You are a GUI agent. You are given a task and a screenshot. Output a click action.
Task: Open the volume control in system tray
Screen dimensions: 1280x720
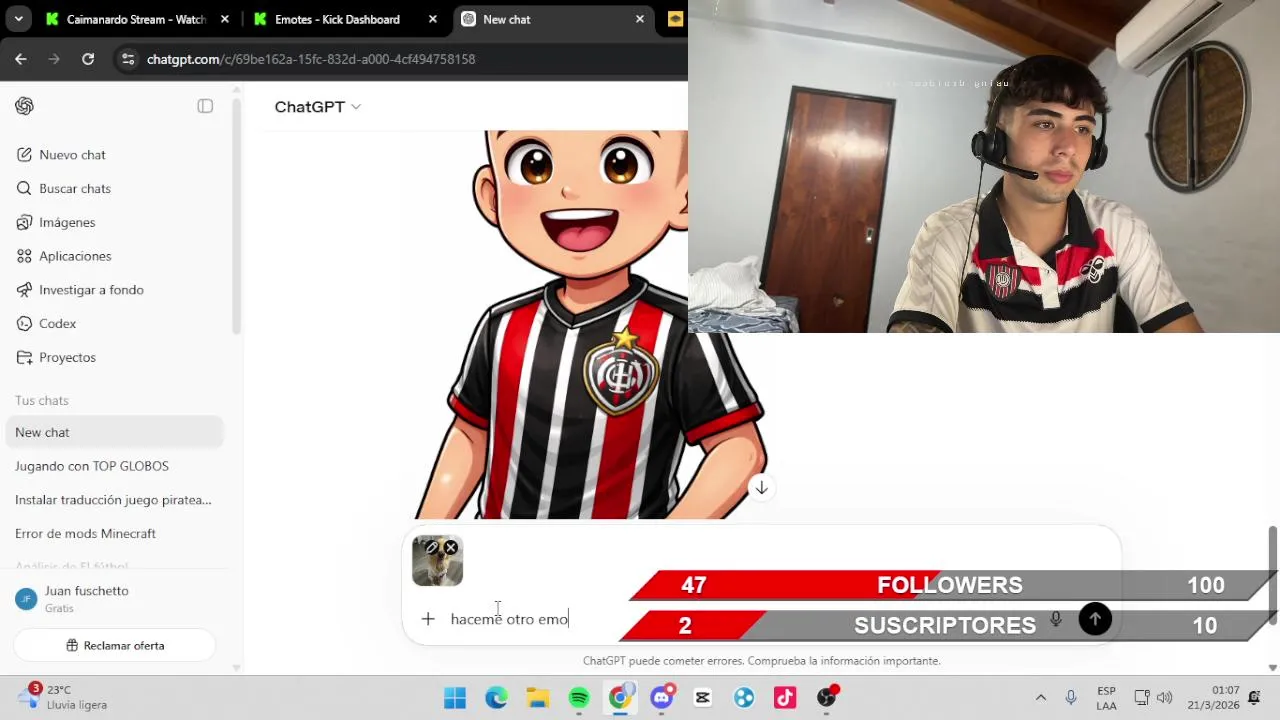pyautogui.click(x=1165, y=697)
